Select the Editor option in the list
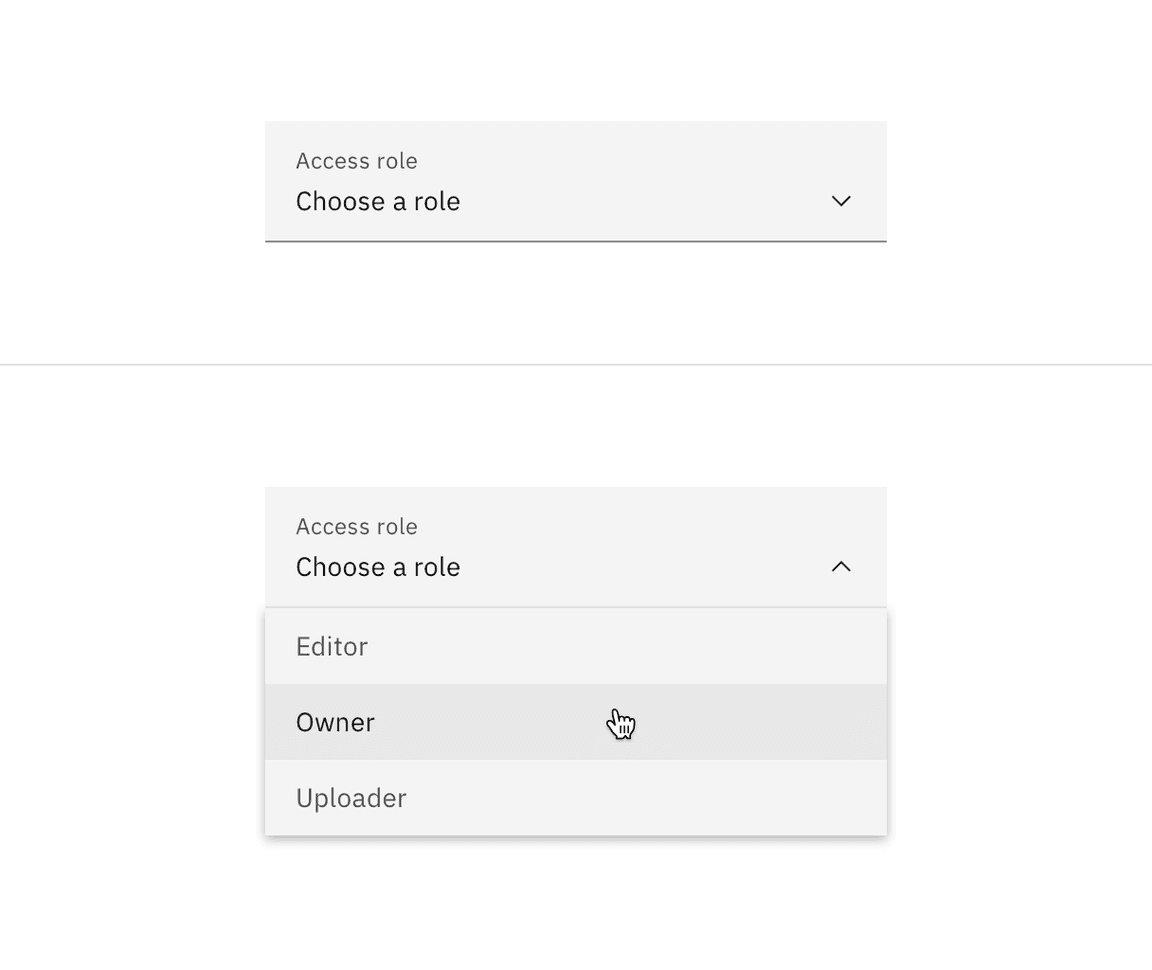 tap(575, 646)
